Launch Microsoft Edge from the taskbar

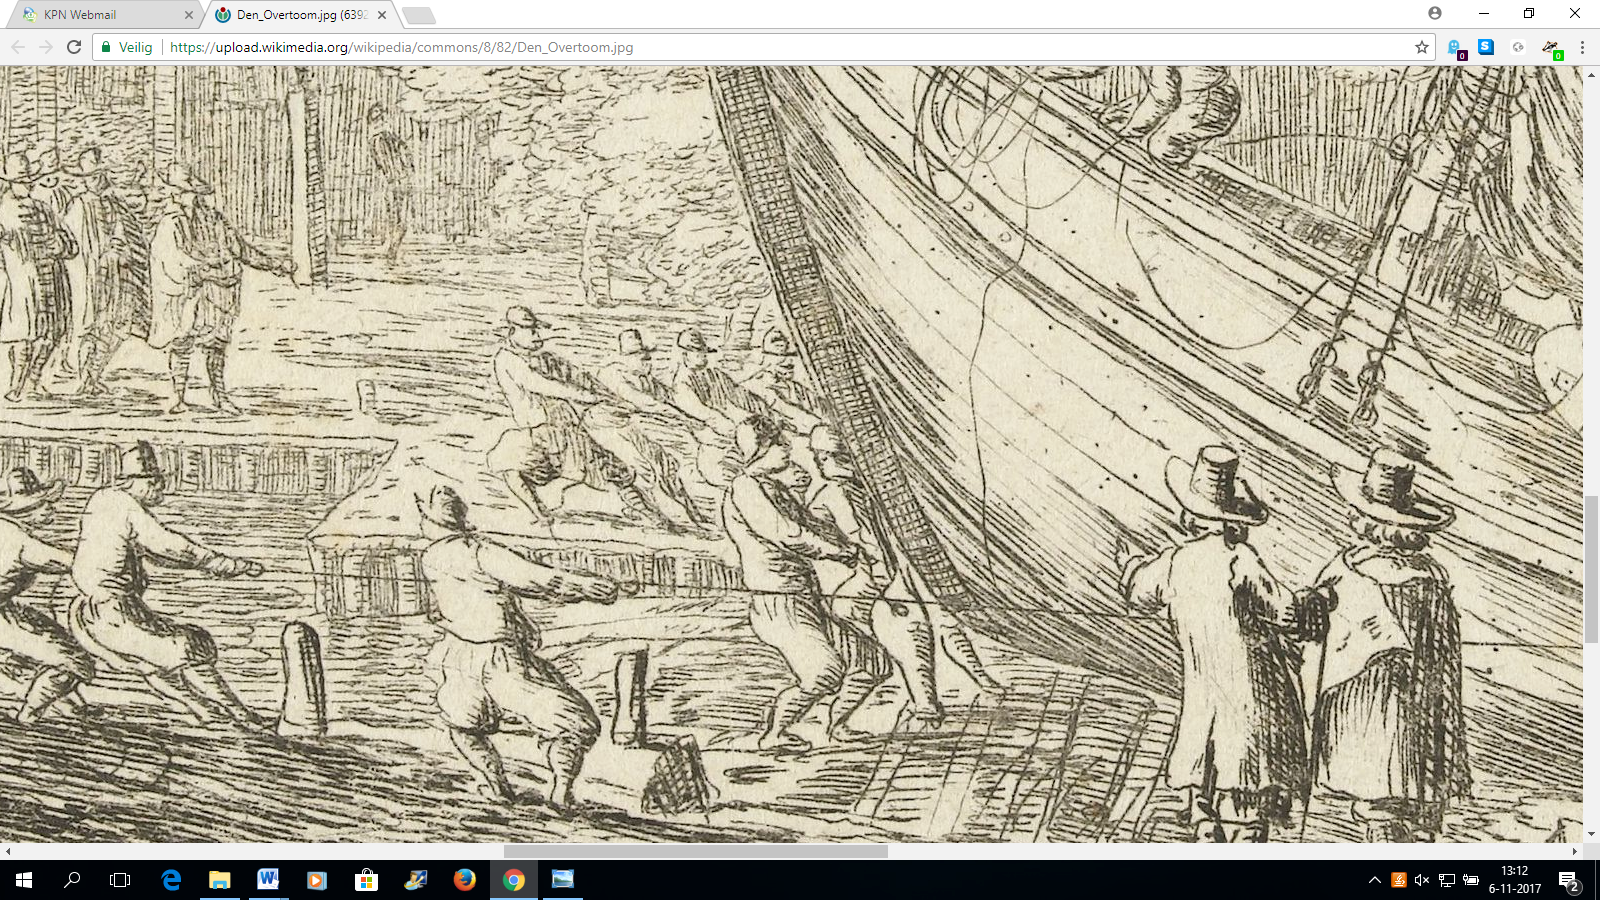[x=171, y=880]
